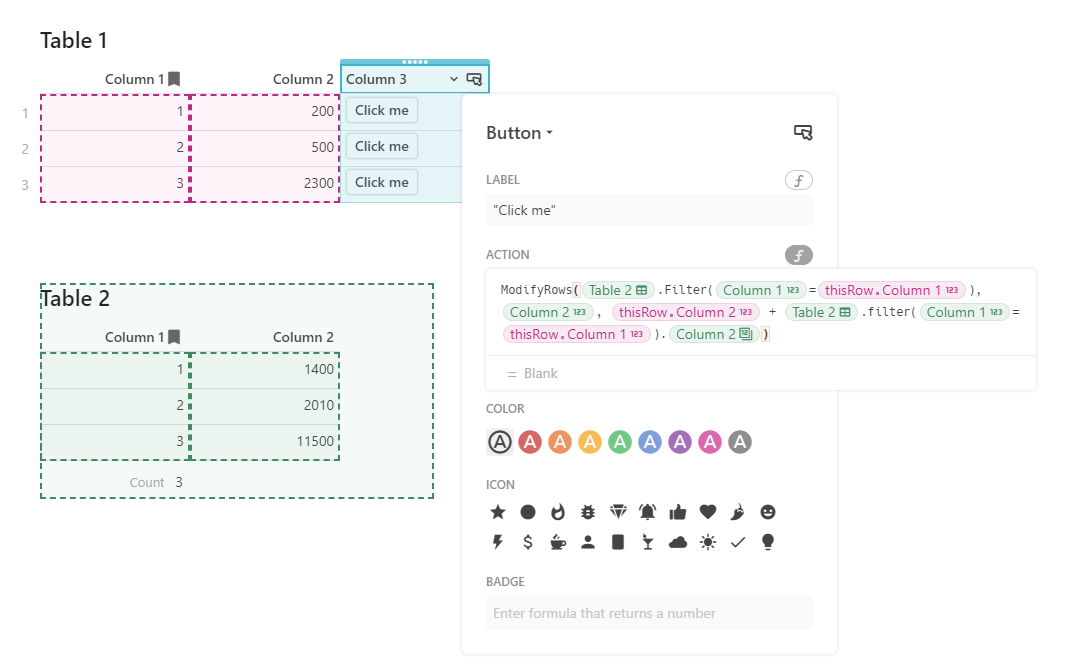Click the Column 2 chip ending the formula

714,334
